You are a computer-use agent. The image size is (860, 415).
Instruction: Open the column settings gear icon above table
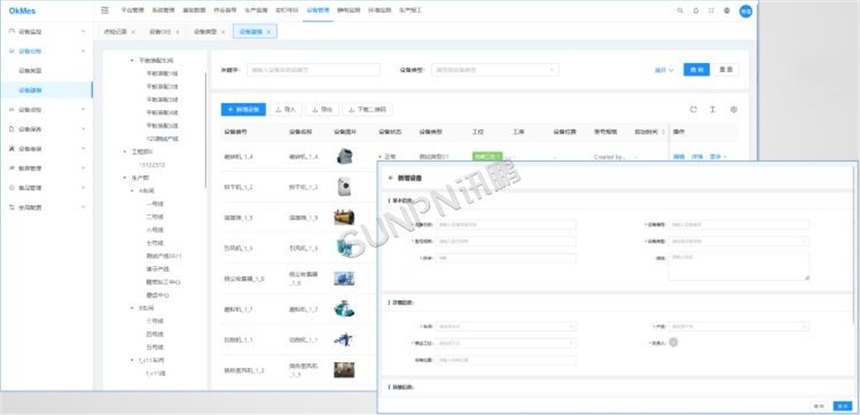point(733,110)
